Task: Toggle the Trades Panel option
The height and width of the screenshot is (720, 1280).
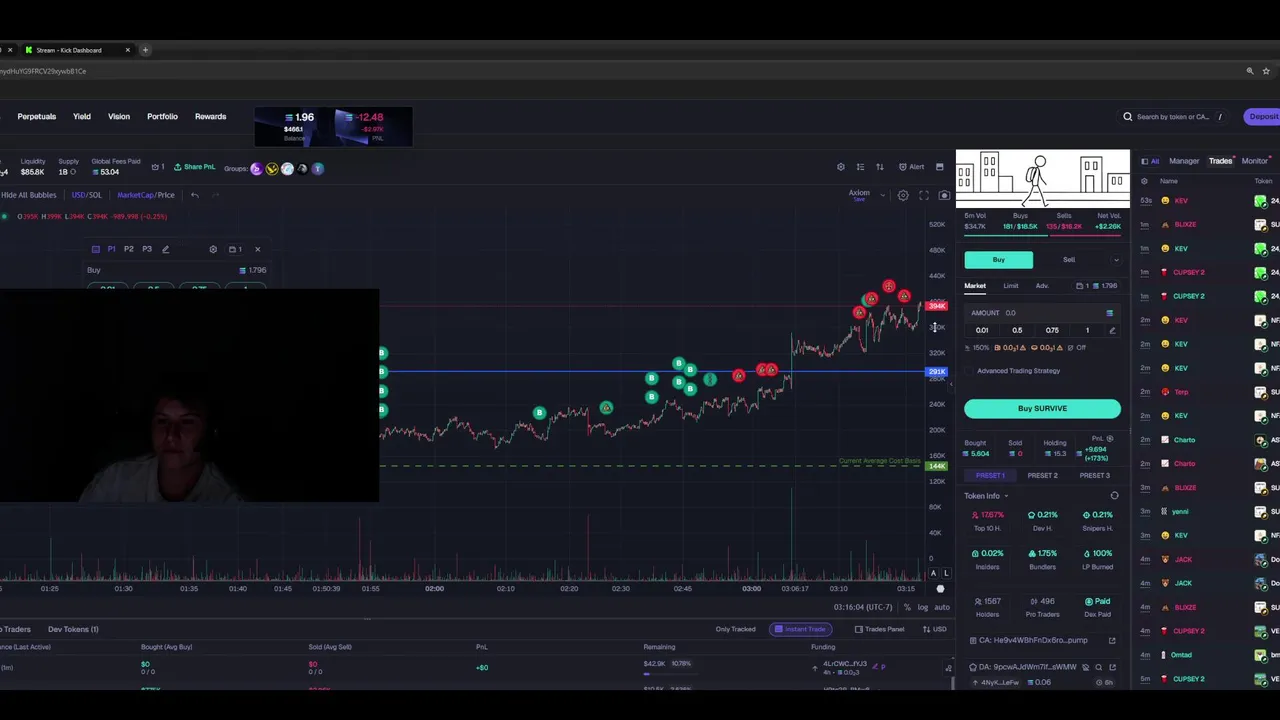Action: tap(879, 629)
